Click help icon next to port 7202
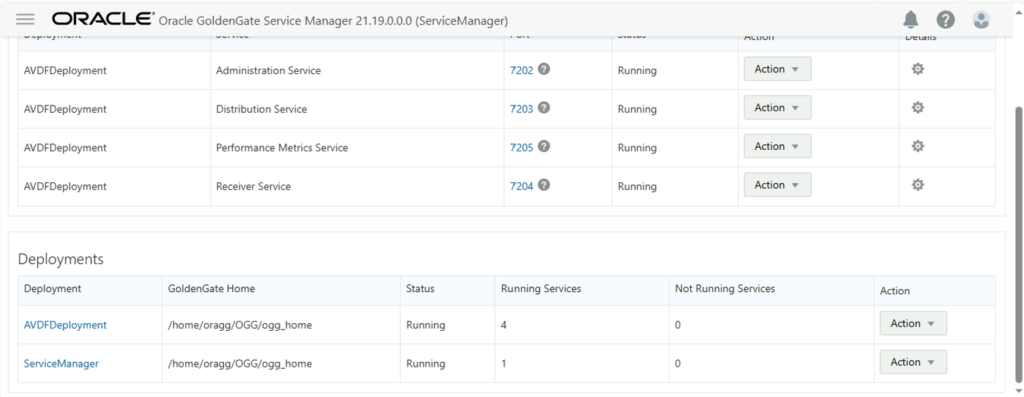1024x397 pixels. 543,69
